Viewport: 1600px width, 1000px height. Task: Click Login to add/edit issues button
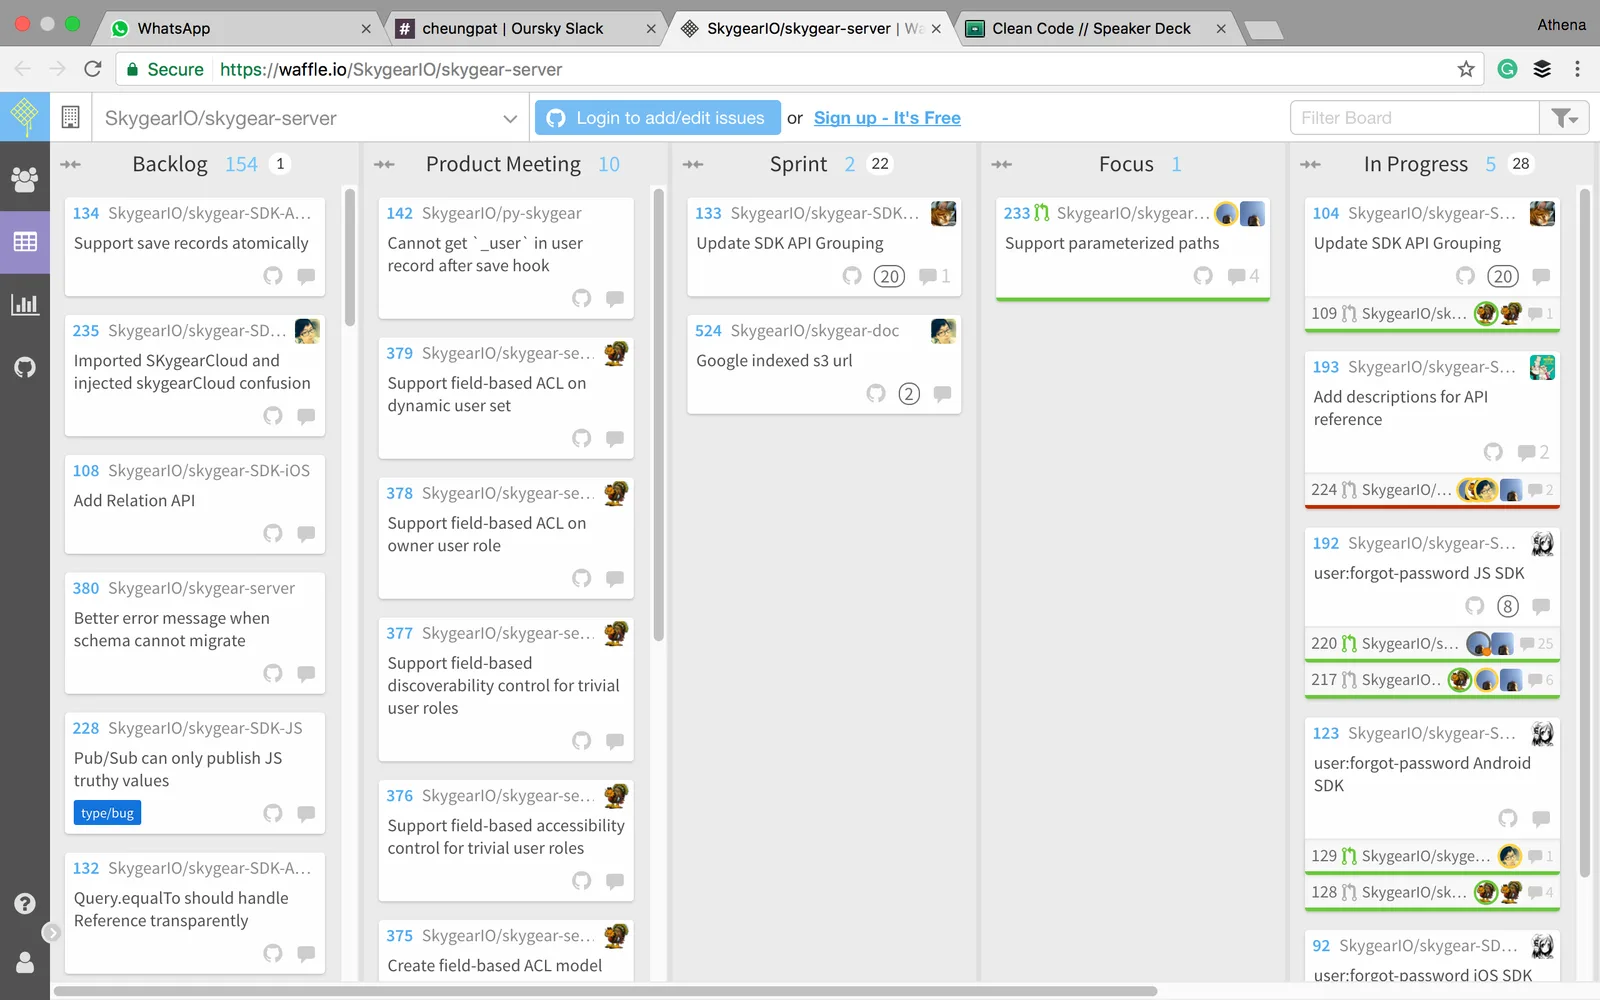click(658, 118)
